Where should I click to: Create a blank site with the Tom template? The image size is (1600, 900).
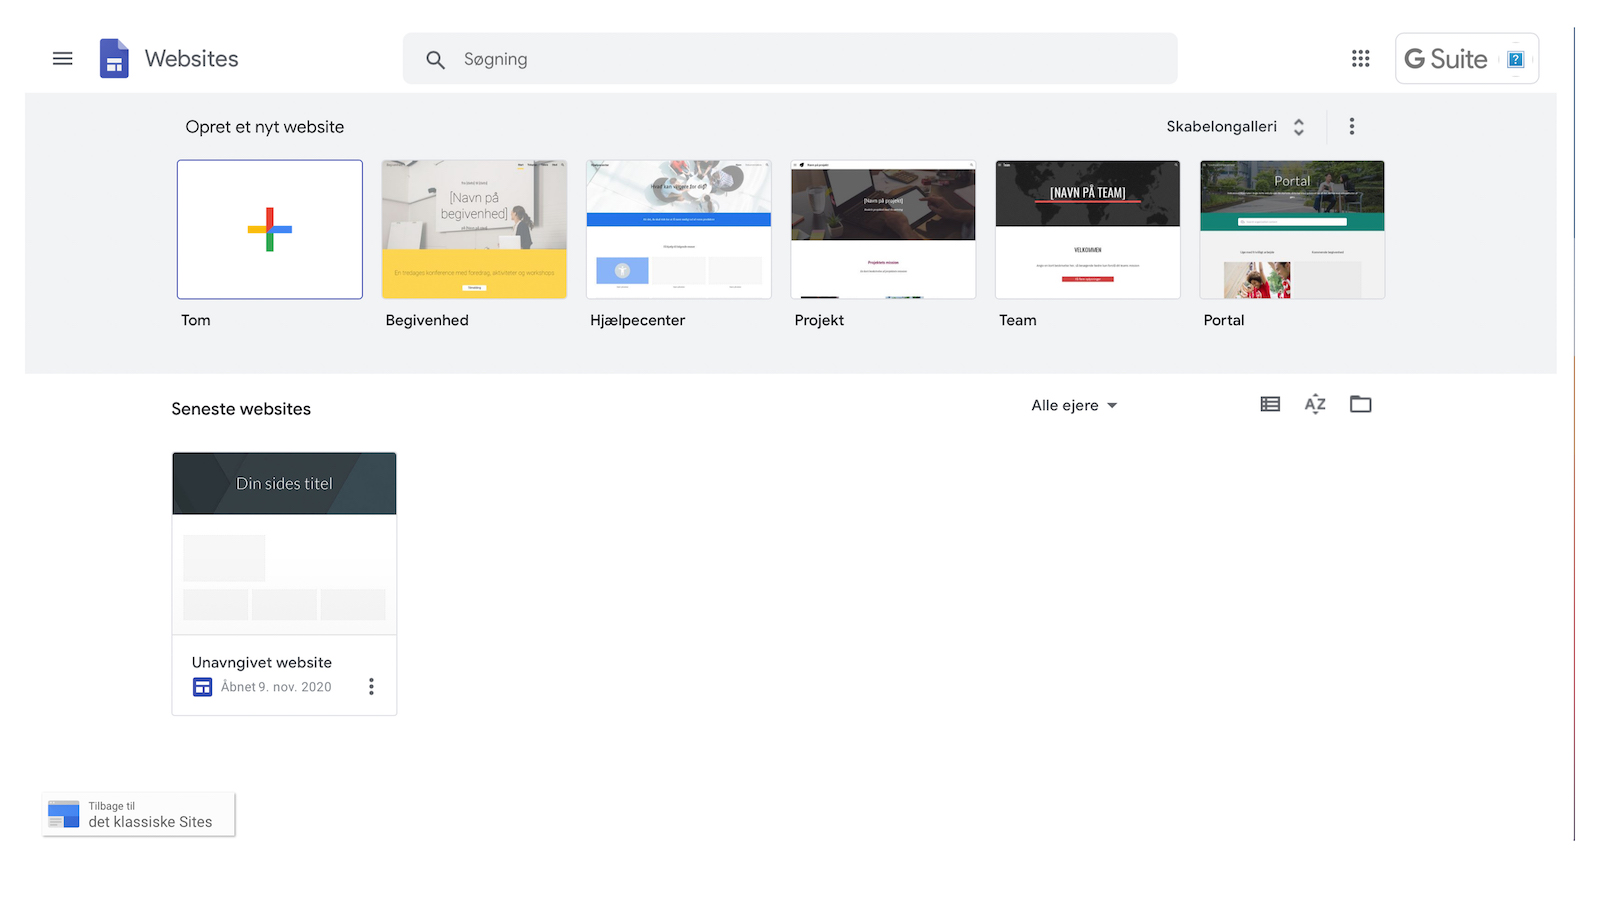point(269,229)
